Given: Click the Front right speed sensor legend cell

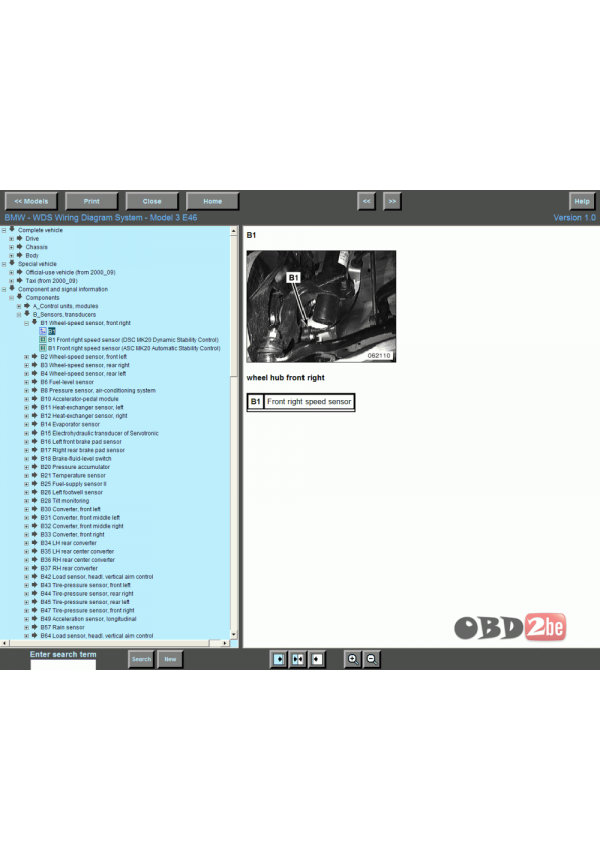Looking at the screenshot, I should (309, 401).
